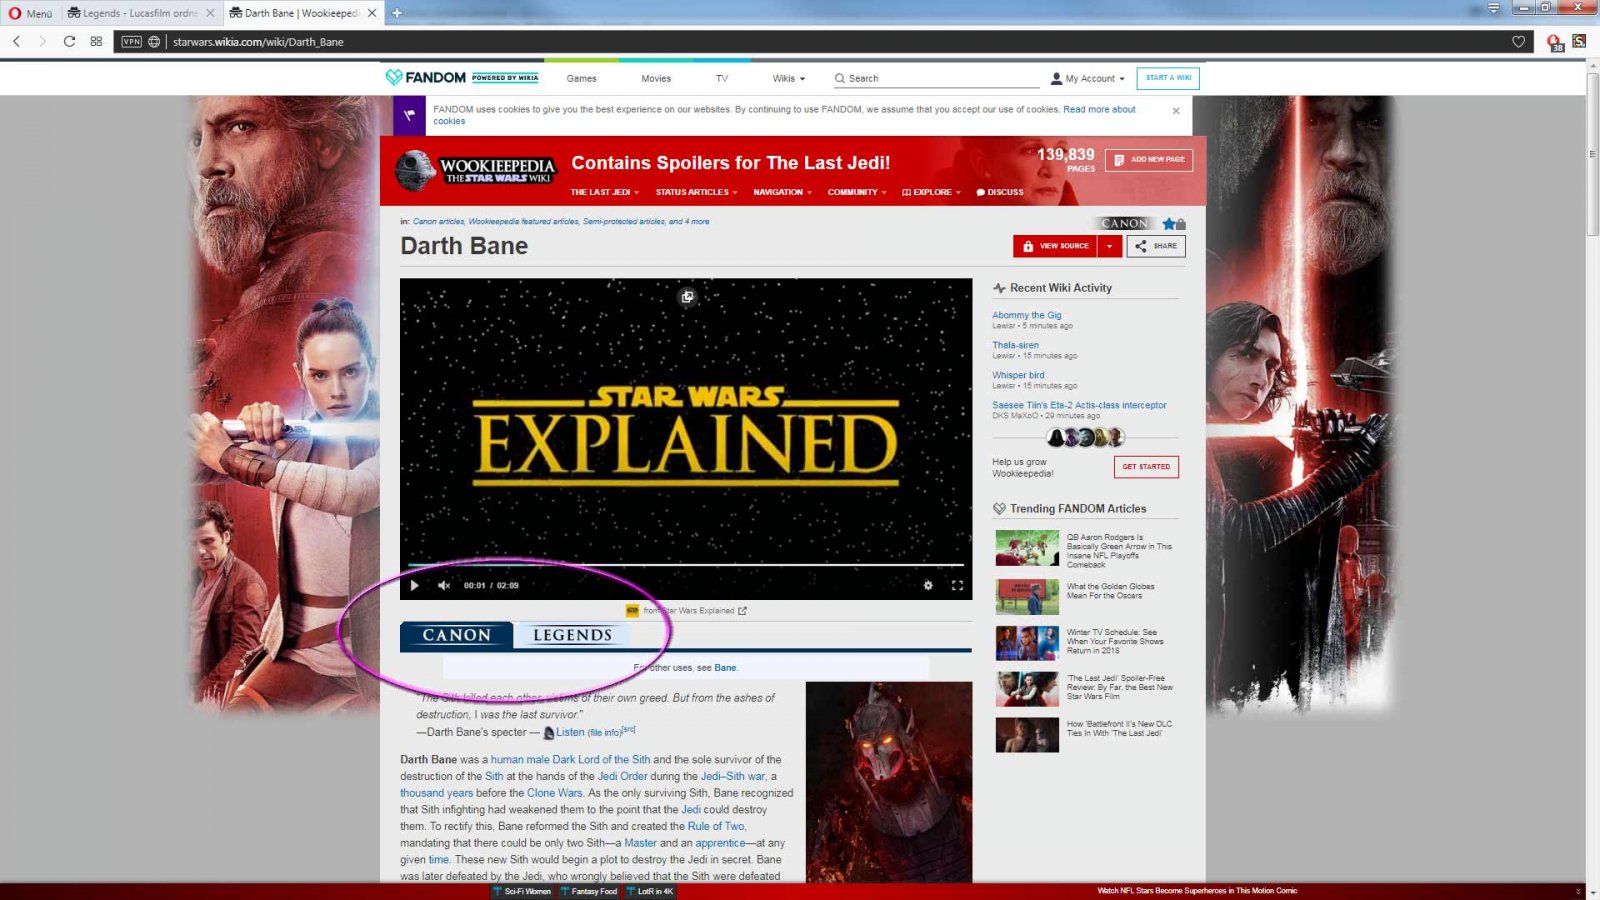
Task: Open a new tab with the plus button
Action: [x=397, y=13]
